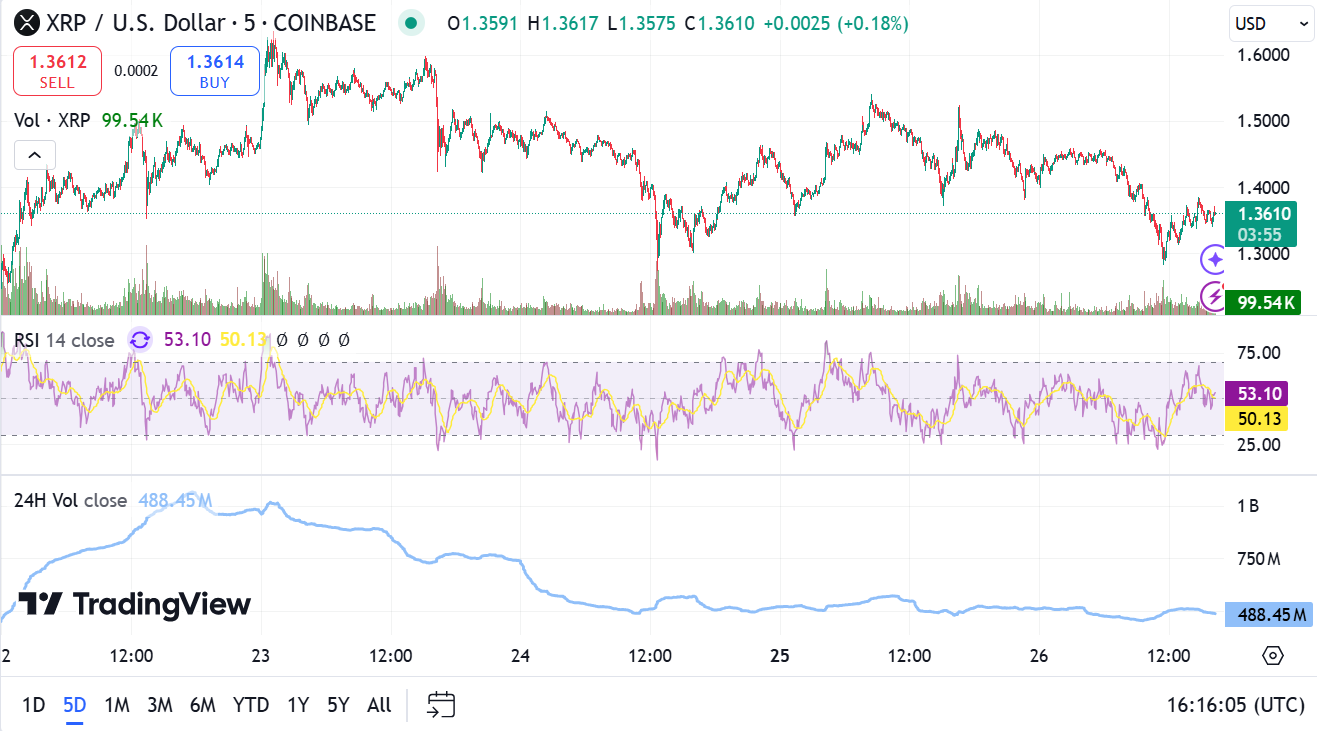Select the 3M time range
The height and width of the screenshot is (731, 1317).
160,705
